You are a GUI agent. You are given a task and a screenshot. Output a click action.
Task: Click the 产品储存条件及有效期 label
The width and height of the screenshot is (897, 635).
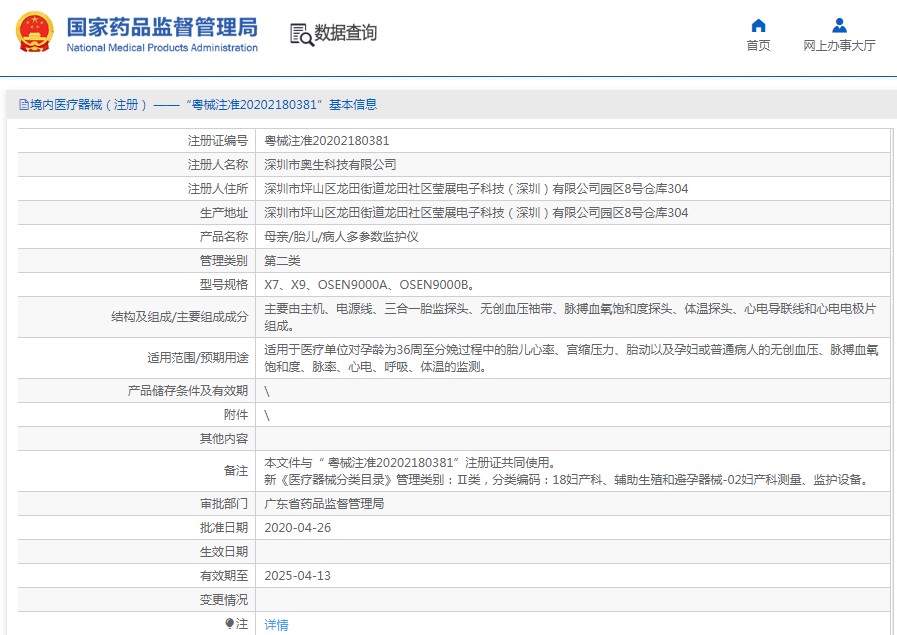[x=188, y=391]
